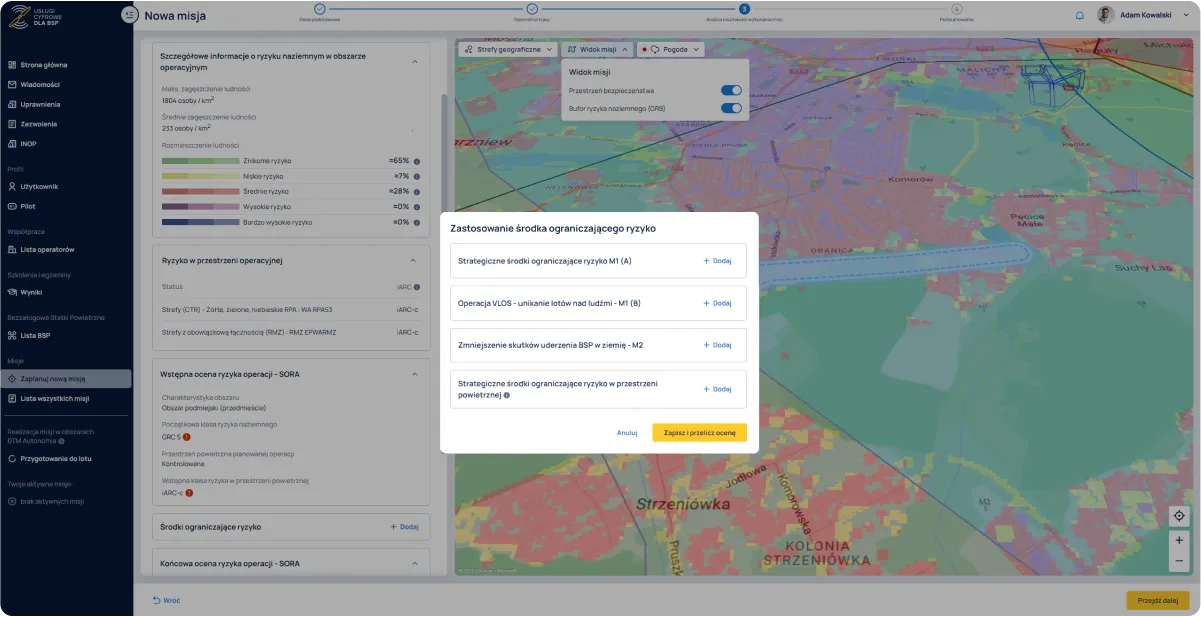Viewport: 1201px width, 617px height.
Task: Toggle Przestrzeń bezpieczeństwa switch off
Action: 731,90
